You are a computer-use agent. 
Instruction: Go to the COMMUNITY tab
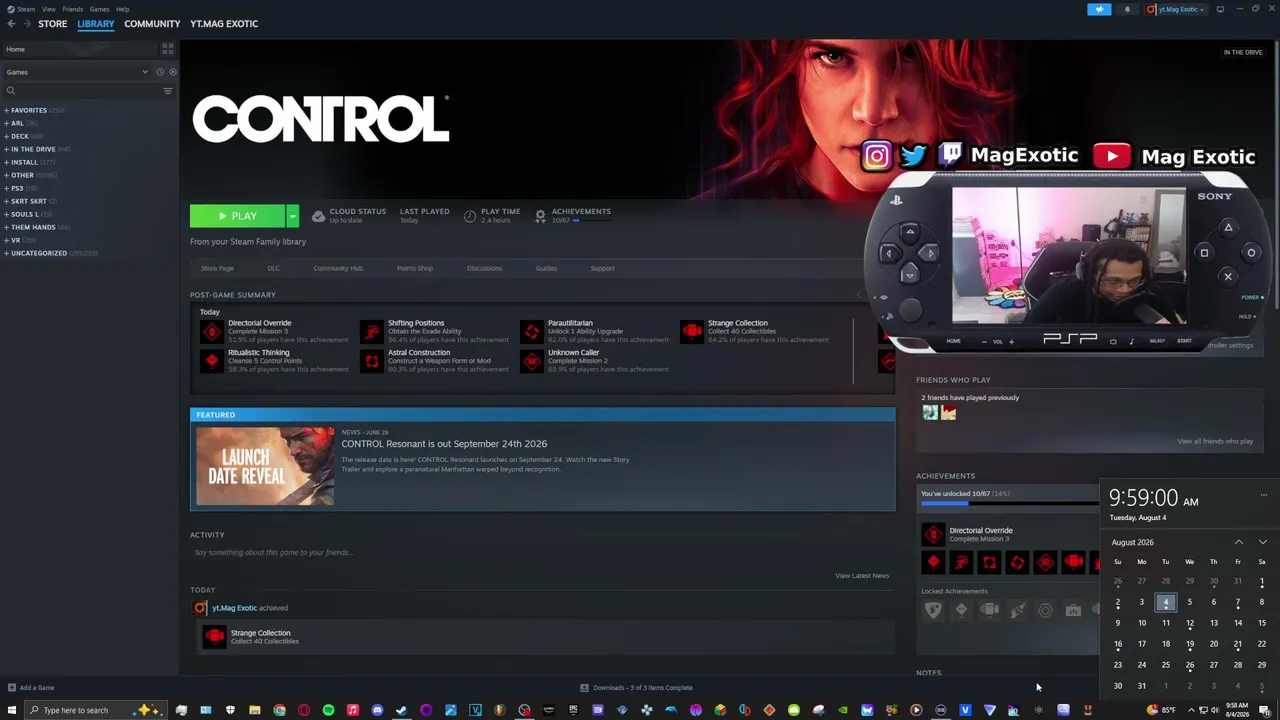(x=152, y=24)
